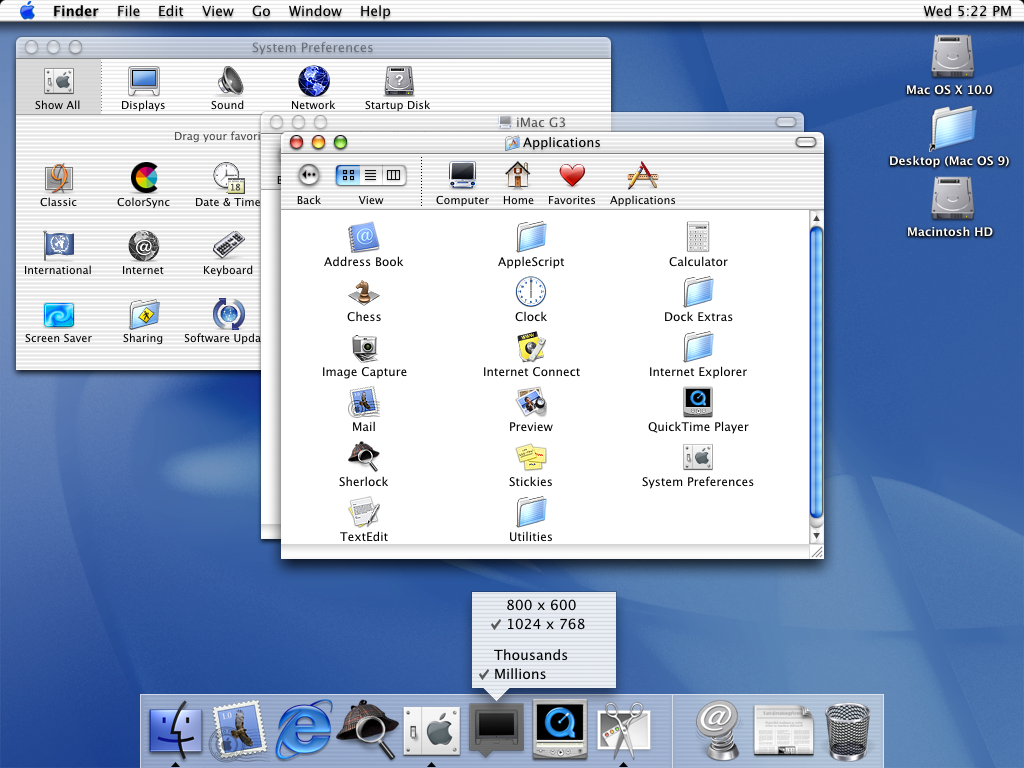Open the ColorSync preference pane
The width and height of the screenshot is (1024, 768).
pos(144,178)
